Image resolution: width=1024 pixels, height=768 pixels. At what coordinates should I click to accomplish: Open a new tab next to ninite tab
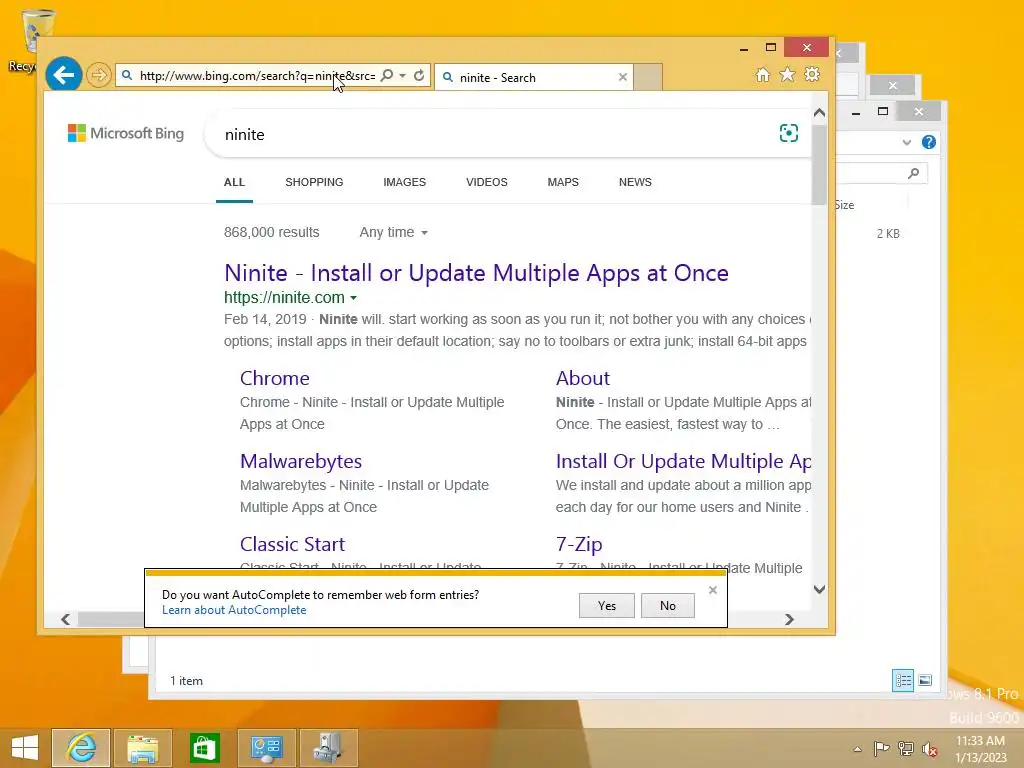[x=648, y=77]
